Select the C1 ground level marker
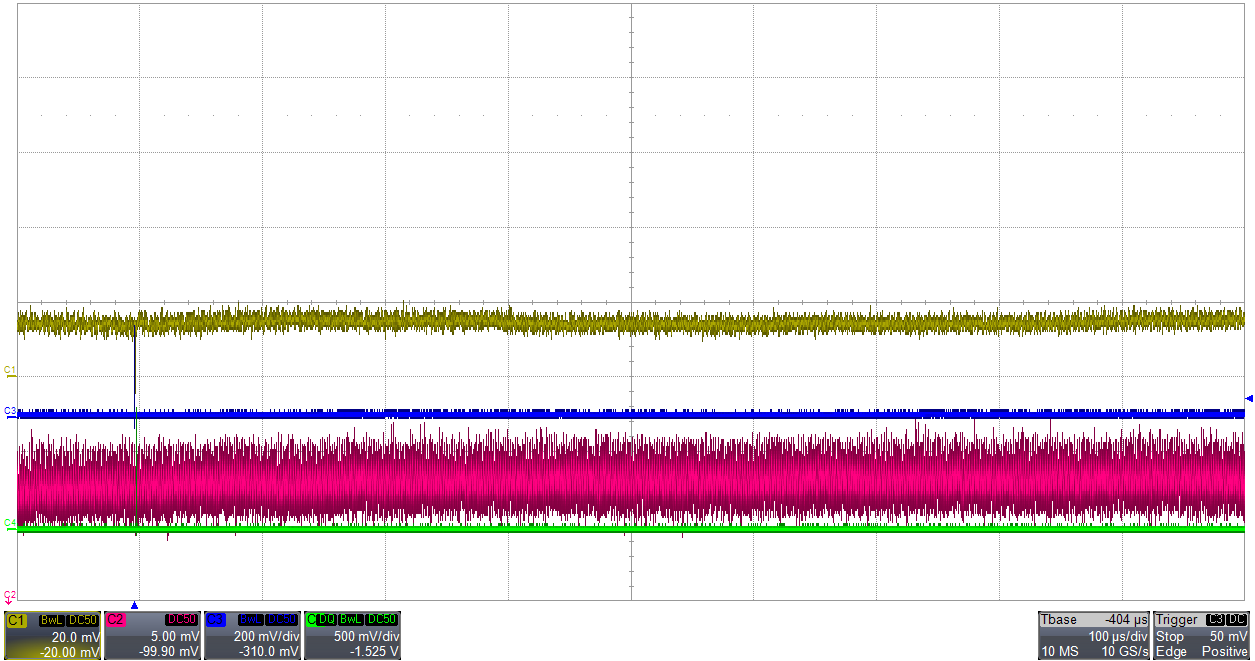 coord(10,372)
